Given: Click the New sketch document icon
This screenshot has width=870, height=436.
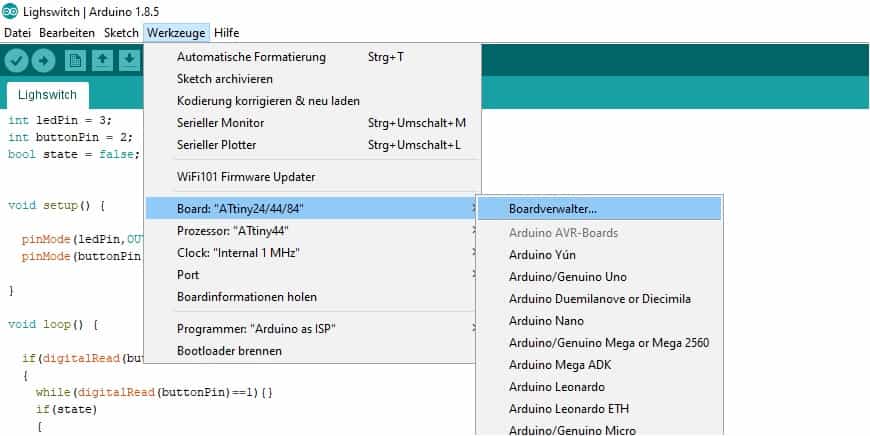Looking at the screenshot, I should coord(75,61).
